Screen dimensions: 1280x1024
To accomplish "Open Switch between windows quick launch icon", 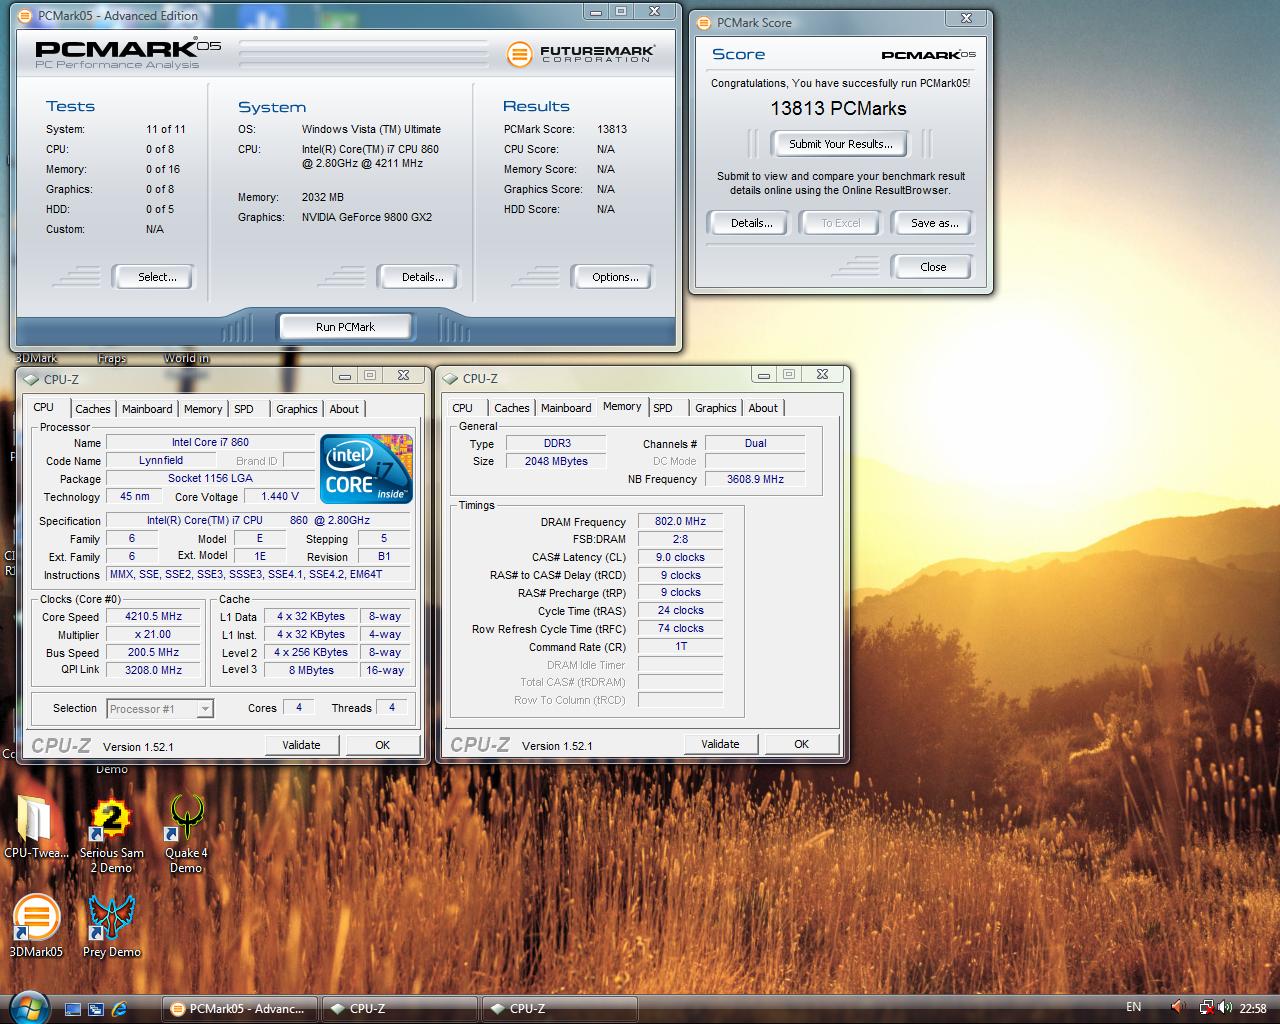I will point(96,1009).
